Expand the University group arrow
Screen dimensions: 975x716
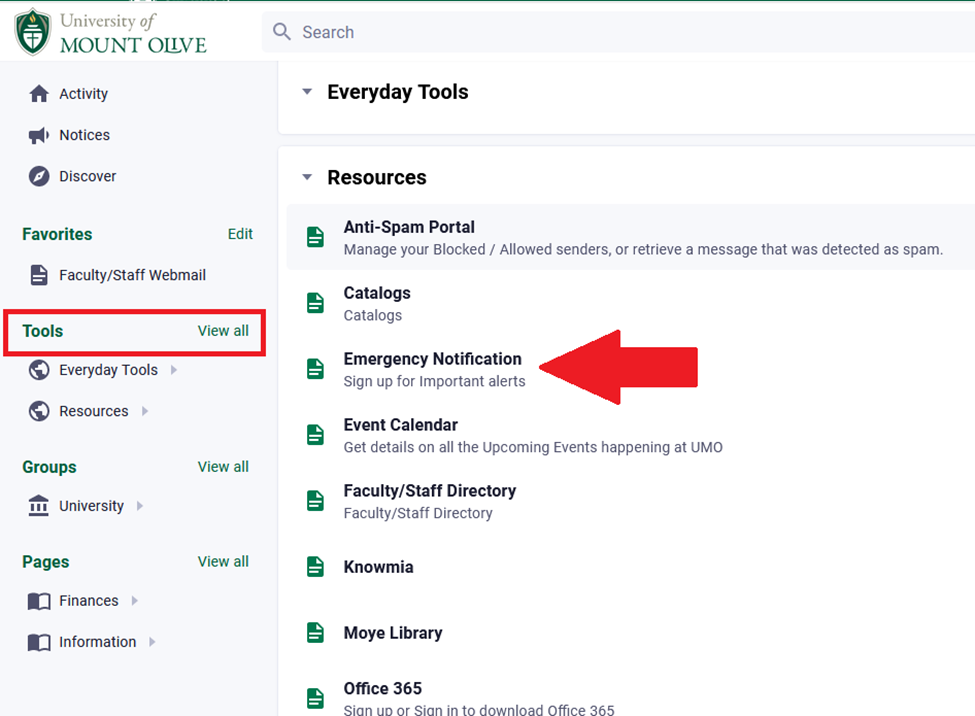139,506
